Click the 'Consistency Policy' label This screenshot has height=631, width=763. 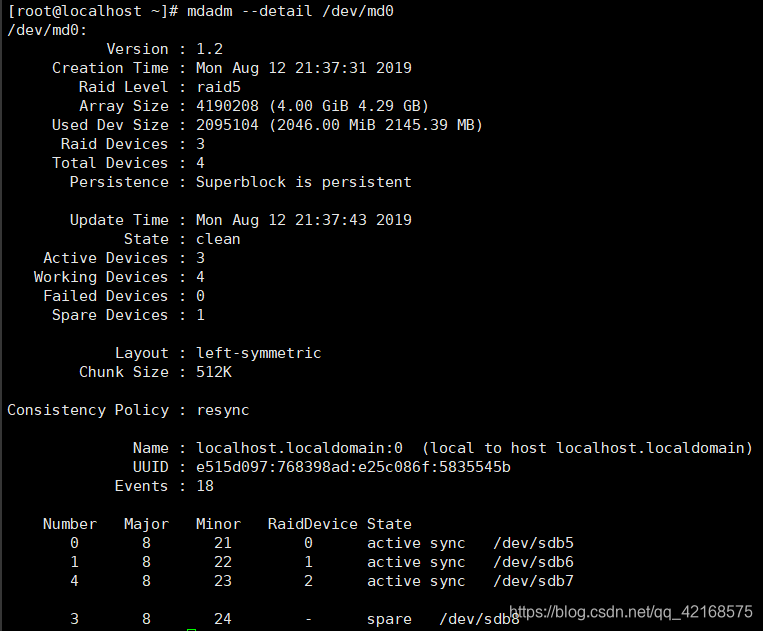pos(88,410)
